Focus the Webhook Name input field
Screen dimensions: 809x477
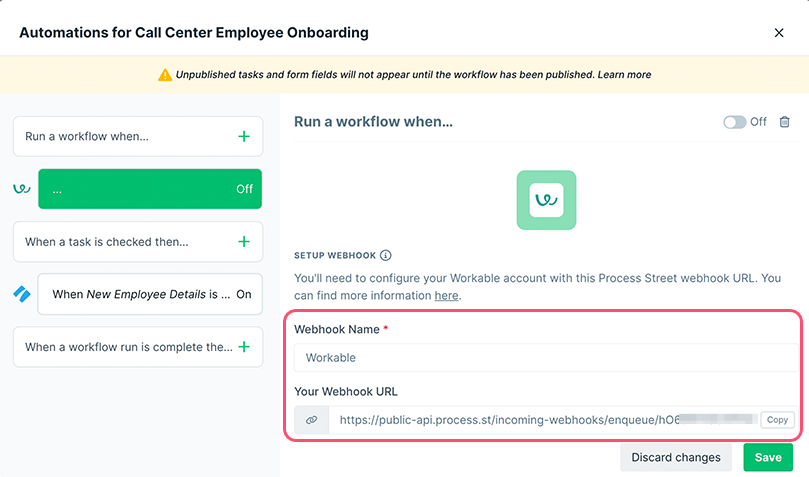pos(546,357)
